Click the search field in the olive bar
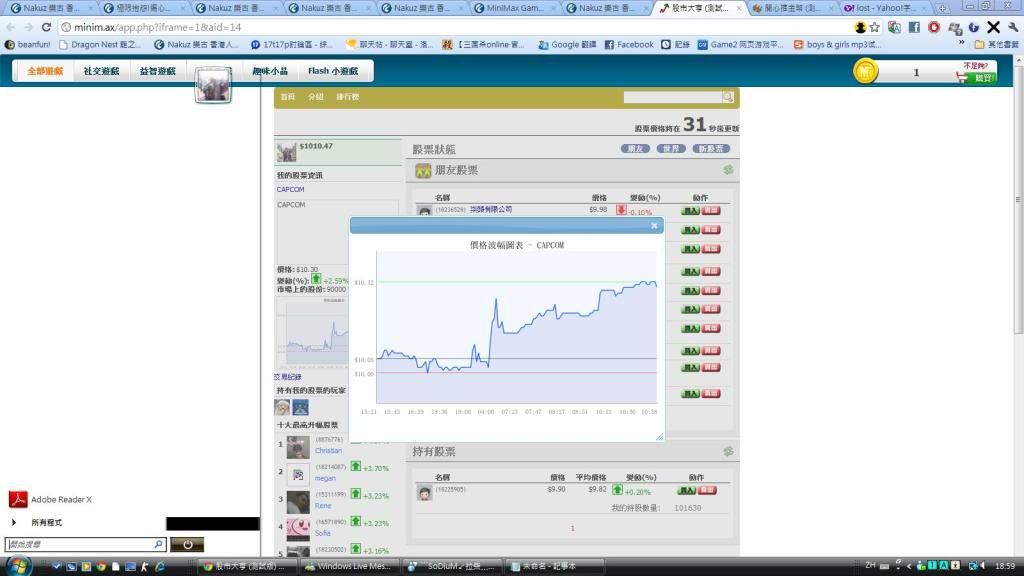 pos(672,97)
